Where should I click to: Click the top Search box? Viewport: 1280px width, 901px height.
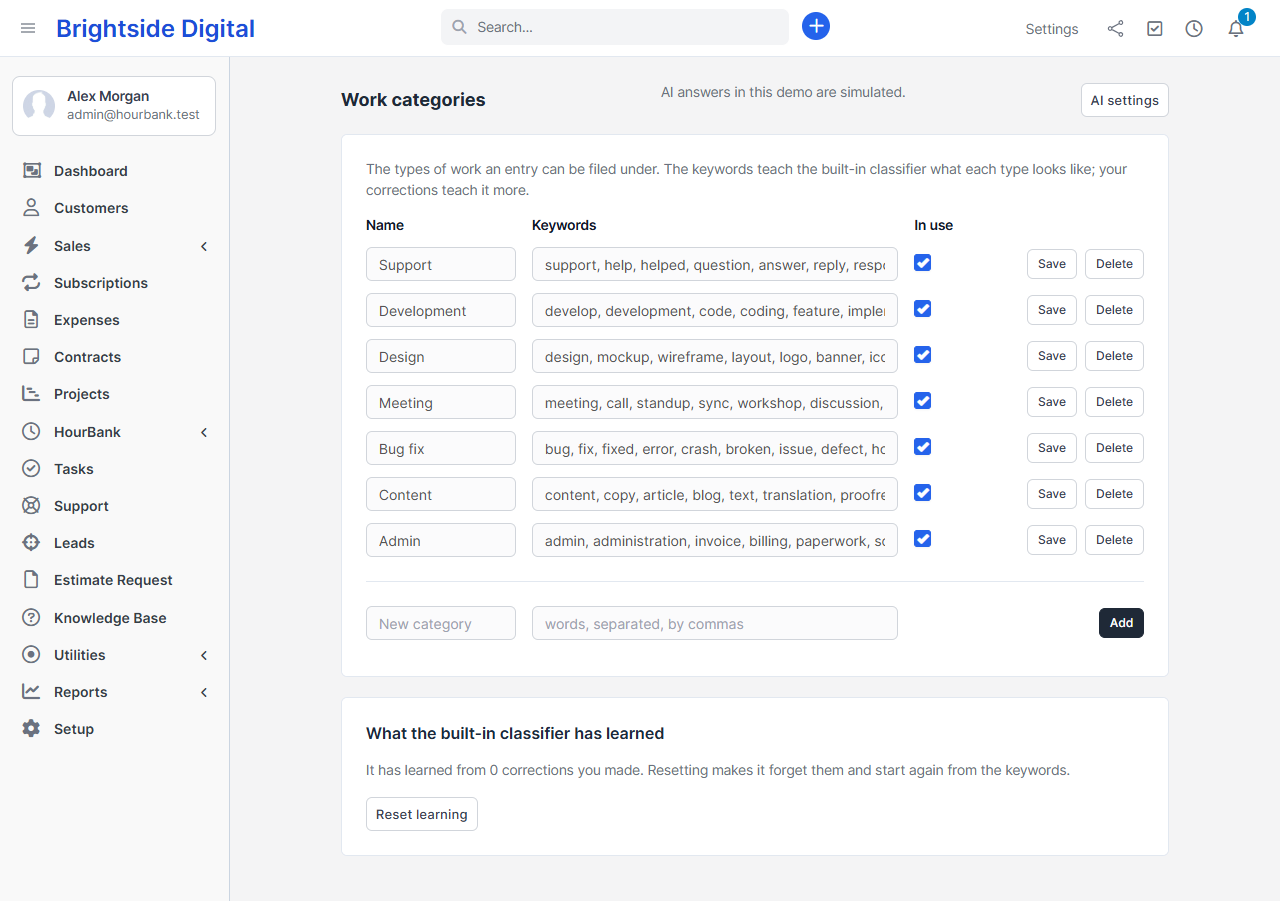(615, 27)
